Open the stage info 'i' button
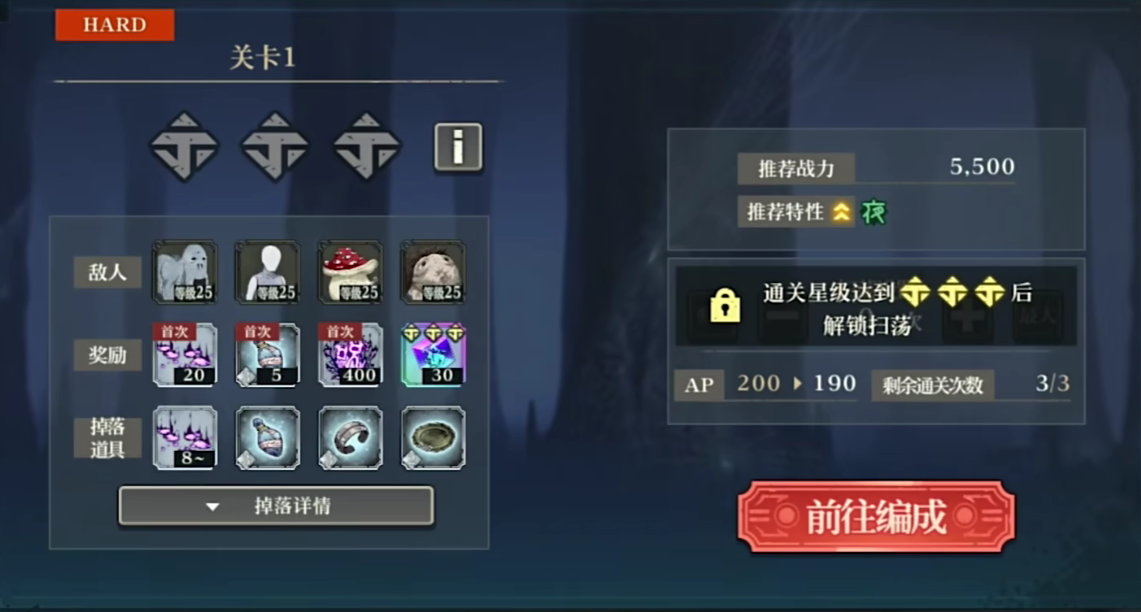The height and width of the screenshot is (612, 1141). pos(458,147)
